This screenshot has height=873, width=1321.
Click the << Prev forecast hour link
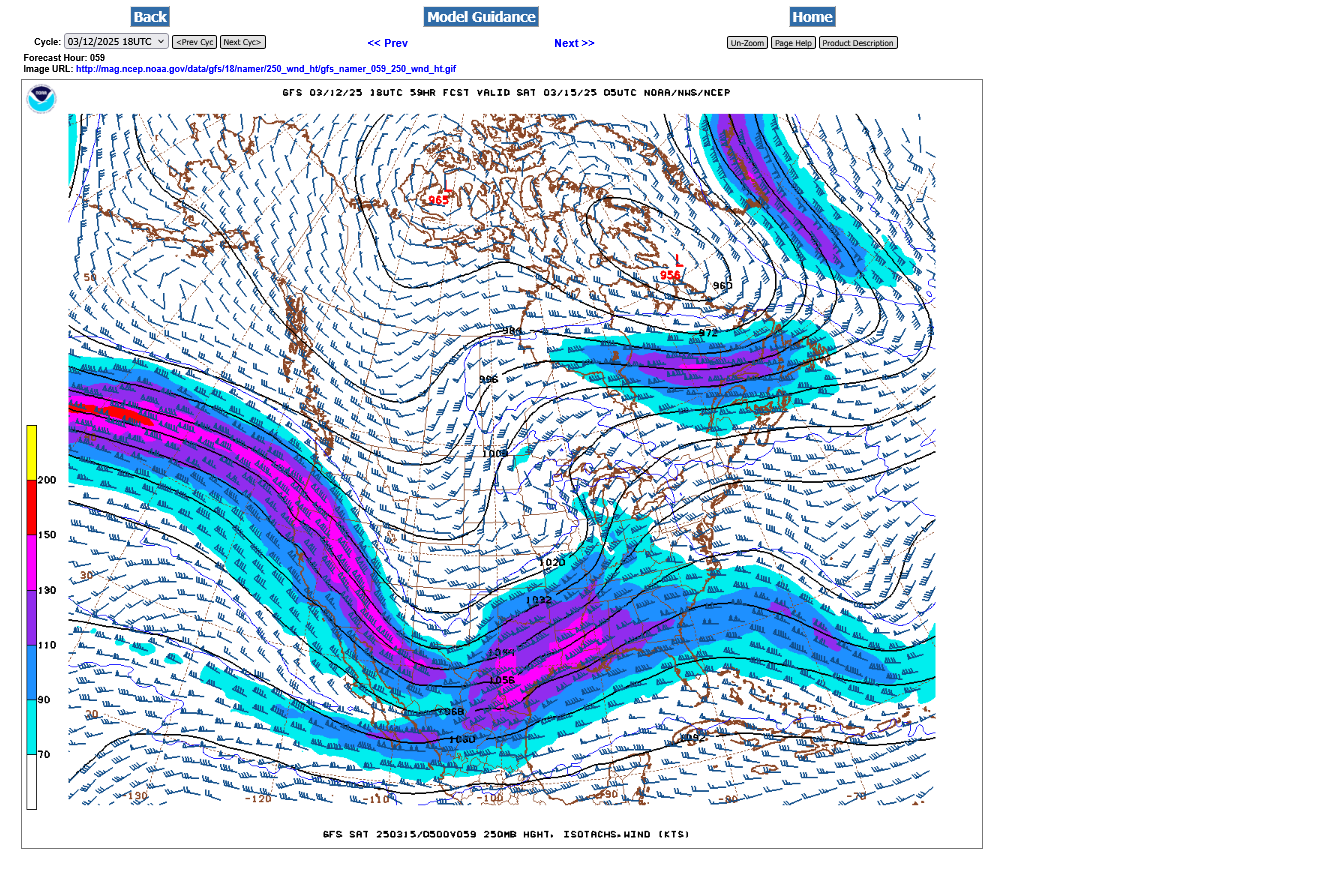pos(388,43)
